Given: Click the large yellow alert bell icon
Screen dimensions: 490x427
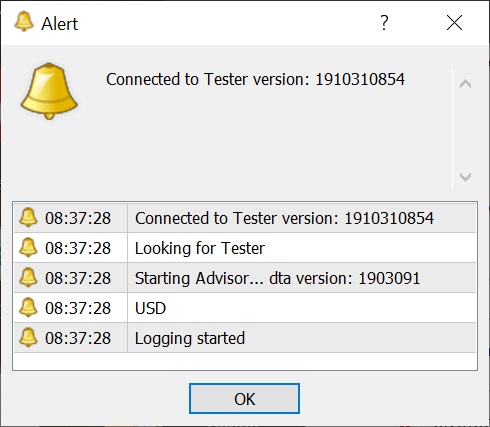Looking at the screenshot, I should pos(49,91).
